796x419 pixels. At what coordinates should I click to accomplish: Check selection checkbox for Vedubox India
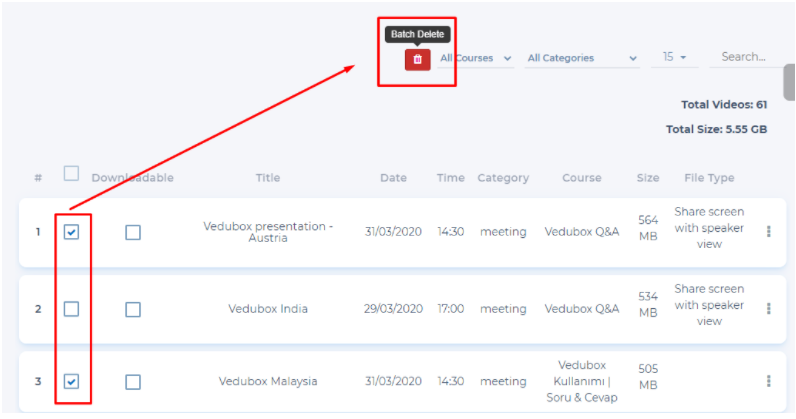(x=72, y=309)
